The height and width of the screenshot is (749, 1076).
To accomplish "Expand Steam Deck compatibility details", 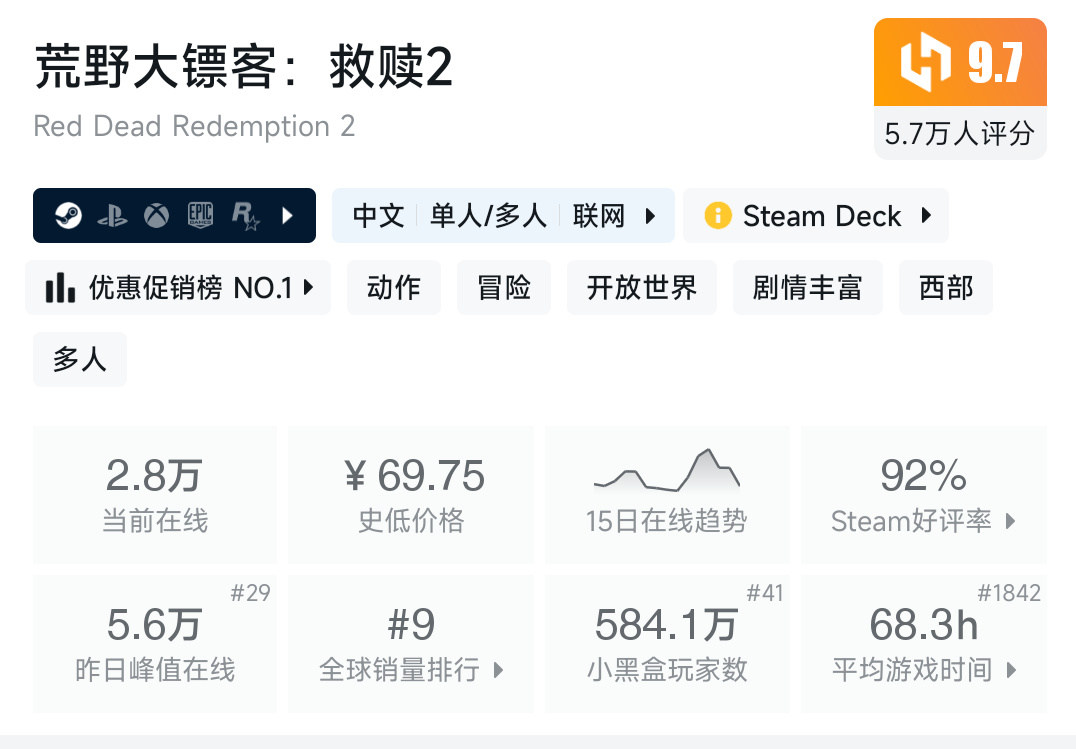I will coord(926,215).
